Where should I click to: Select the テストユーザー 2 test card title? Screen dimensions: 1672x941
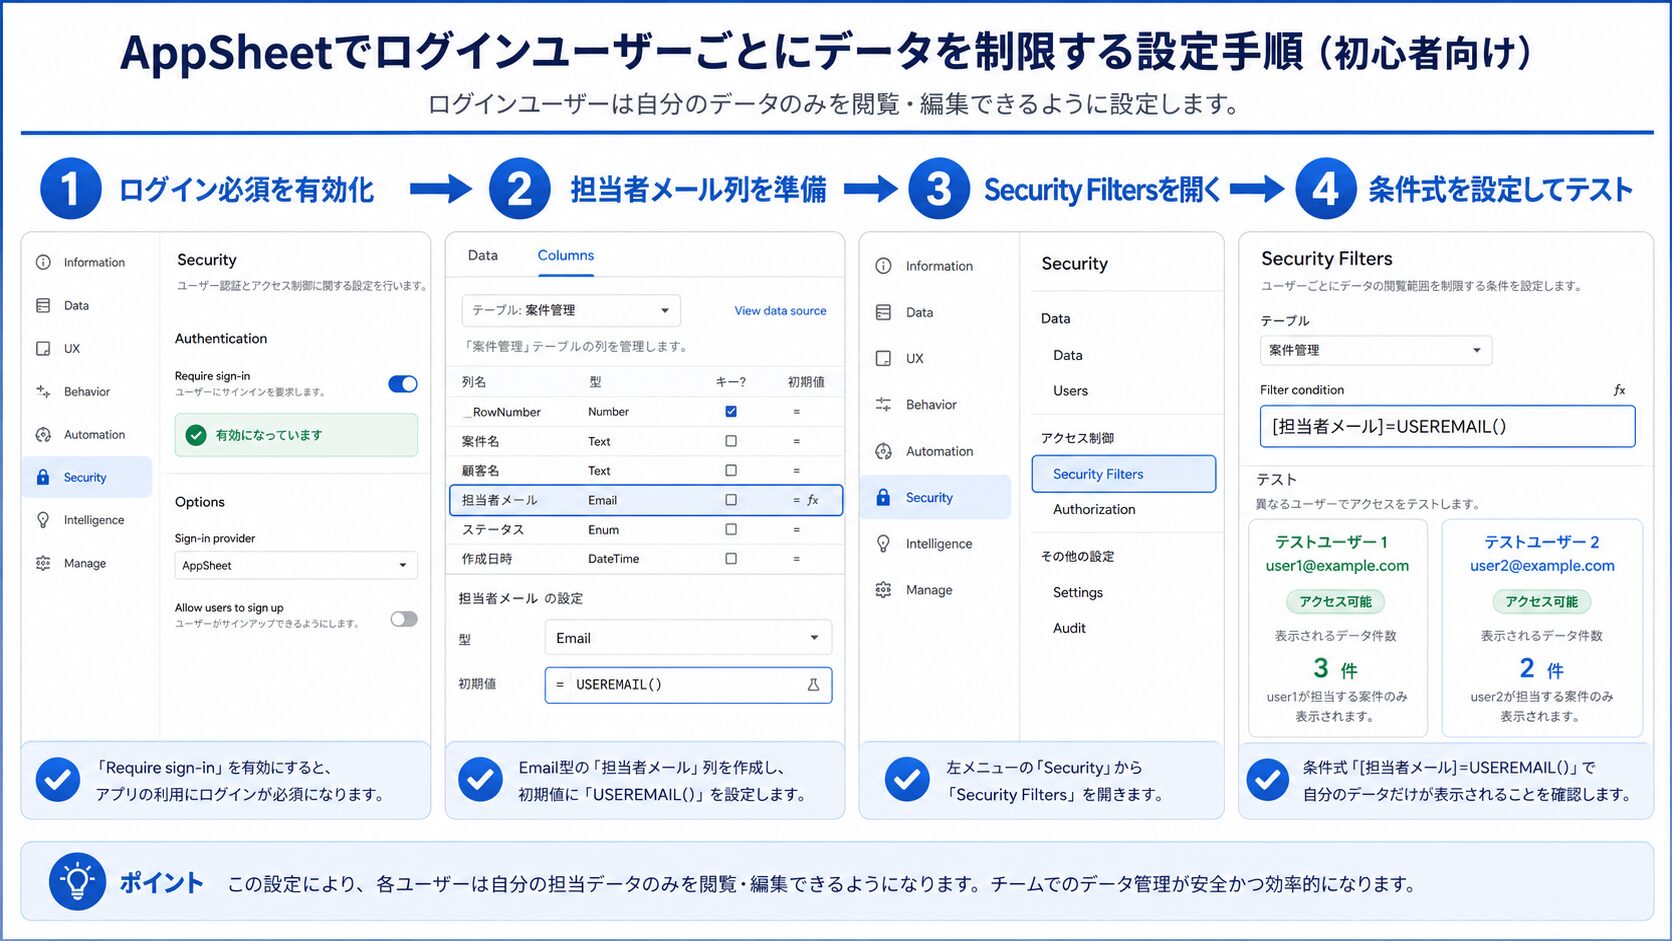coord(1542,542)
